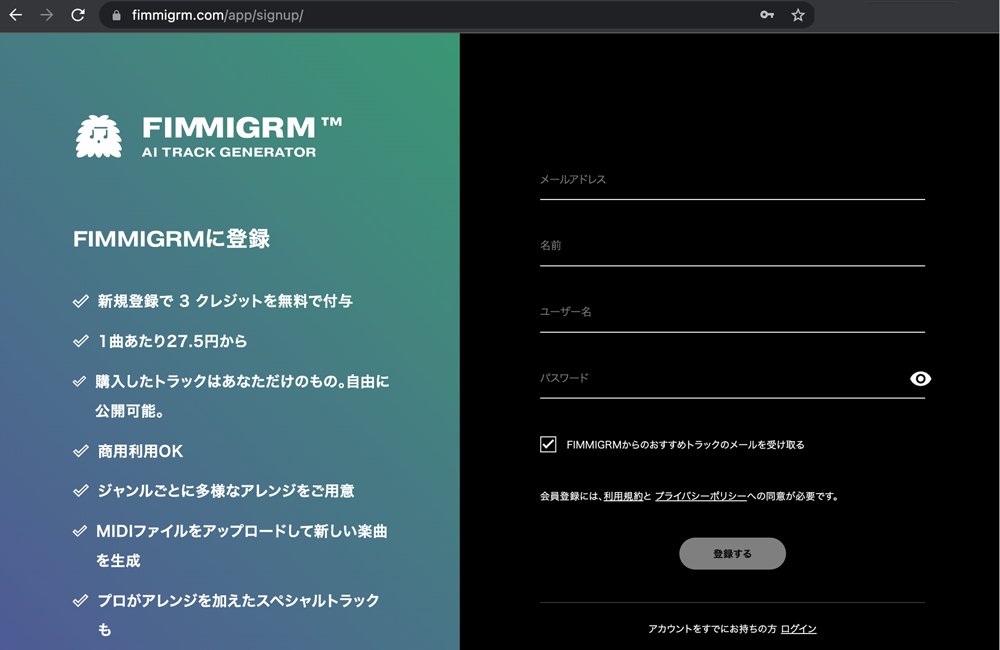Focus the address bar URL
The height and width of the screenshot is (650, 1000).
coord(217,15)
